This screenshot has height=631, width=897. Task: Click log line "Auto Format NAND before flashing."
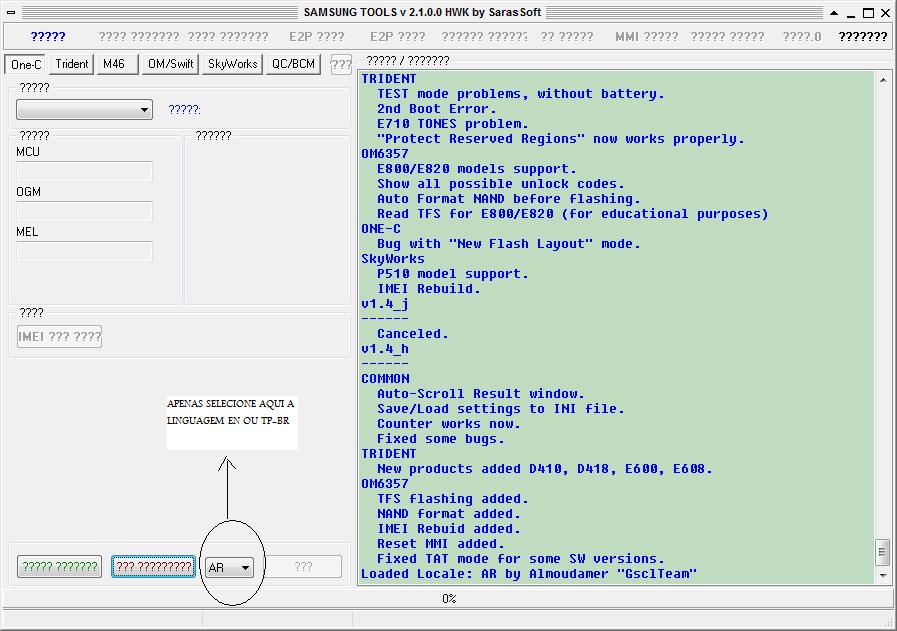tap(509, 199)
